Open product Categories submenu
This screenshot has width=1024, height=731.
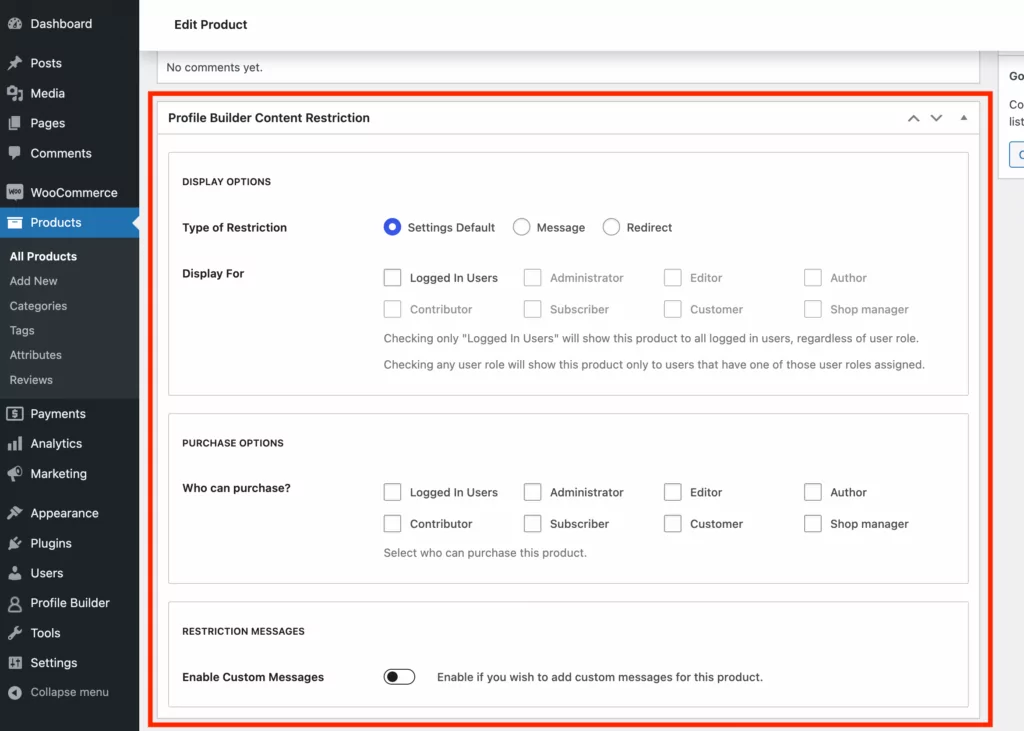pos(38,306)
